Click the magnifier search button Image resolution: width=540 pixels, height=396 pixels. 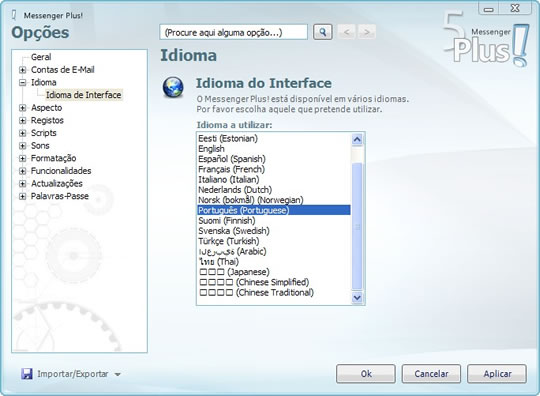(323, 32)
